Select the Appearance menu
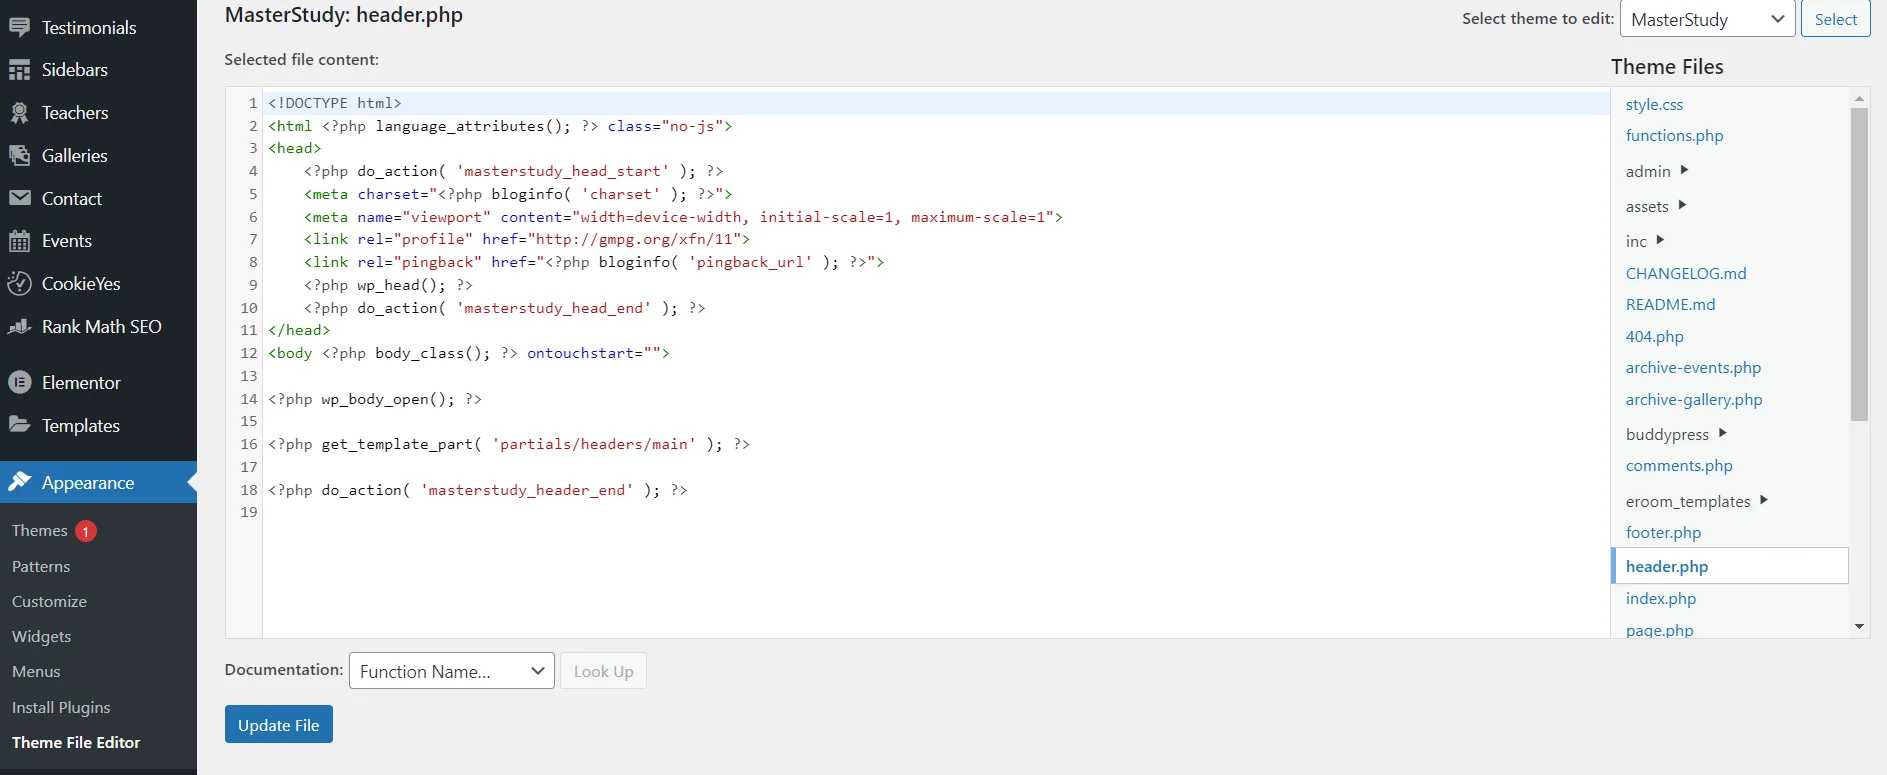 (98, 482)
